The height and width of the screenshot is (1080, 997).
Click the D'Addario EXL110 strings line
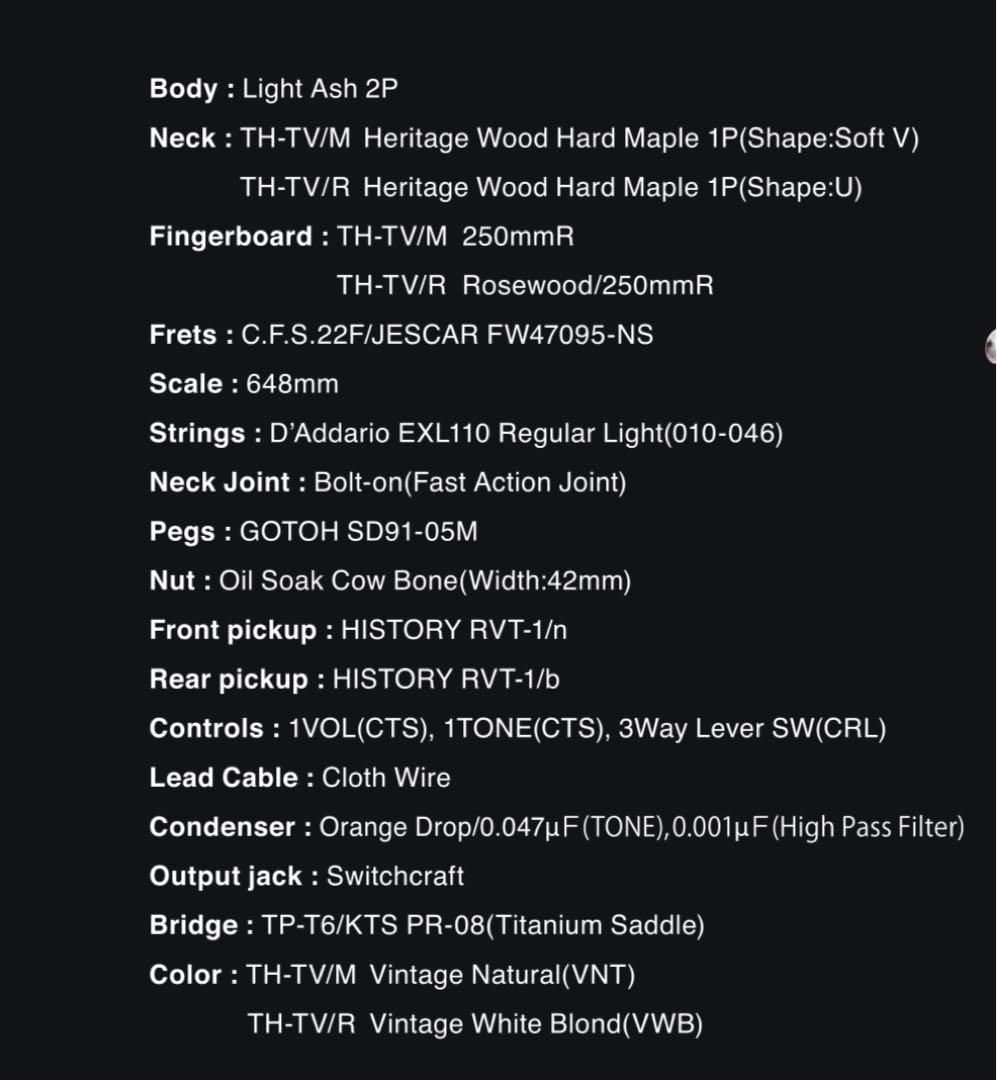465,434
